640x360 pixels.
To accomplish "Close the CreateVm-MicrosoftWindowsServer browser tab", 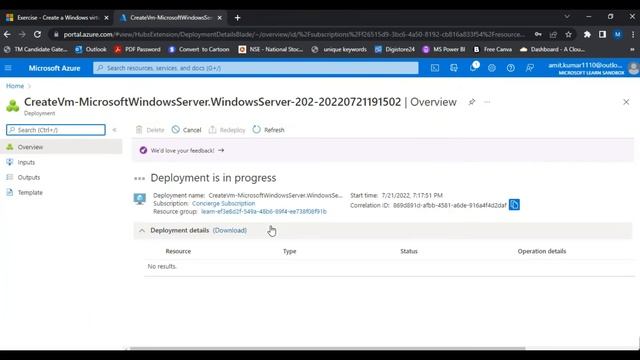I will (220, 18).
